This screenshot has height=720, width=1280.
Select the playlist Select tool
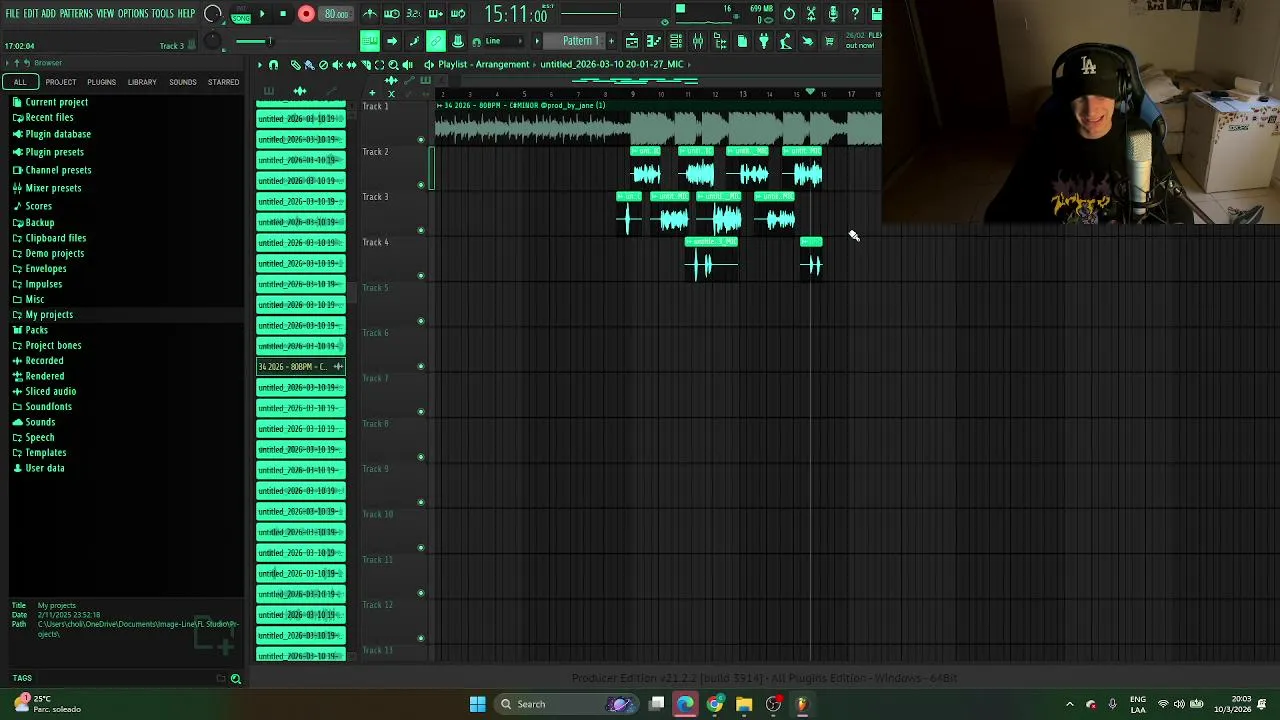click(x=379, y=64)
